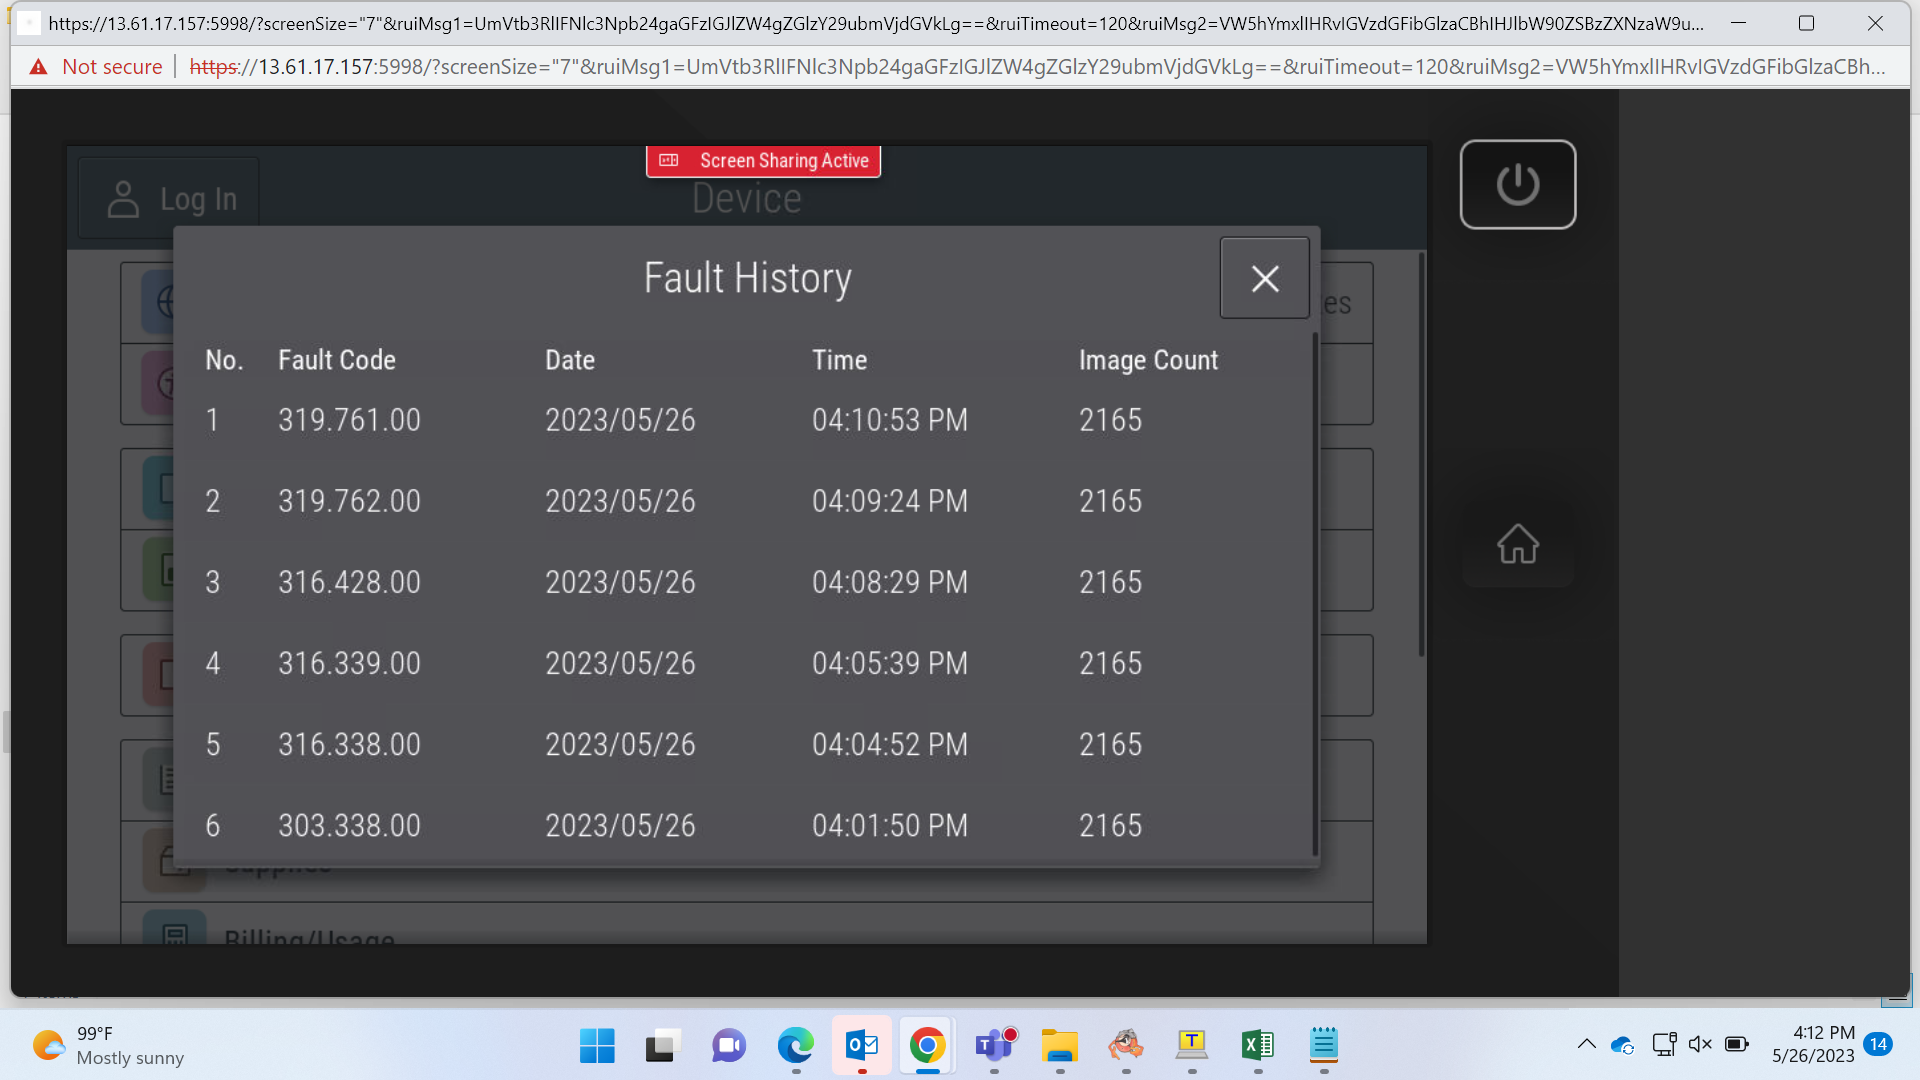
Task: Open the notification center badge
Action: pyautogui.click(x=1879, y=1044)
